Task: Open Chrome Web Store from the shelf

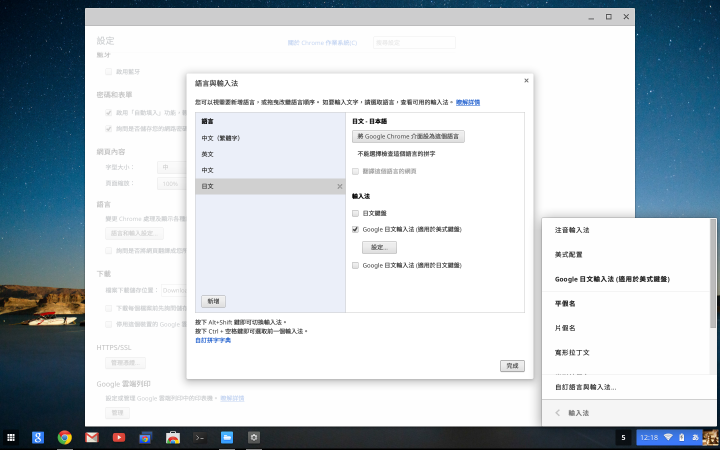Action: click(x=173, y=438)
